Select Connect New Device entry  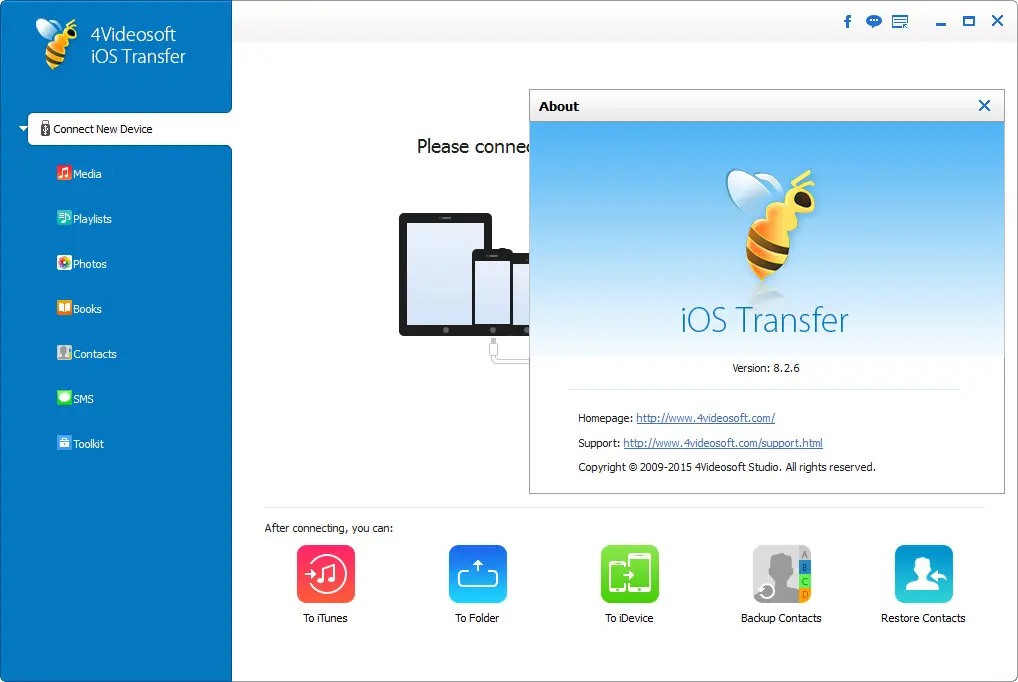[130, 129]
